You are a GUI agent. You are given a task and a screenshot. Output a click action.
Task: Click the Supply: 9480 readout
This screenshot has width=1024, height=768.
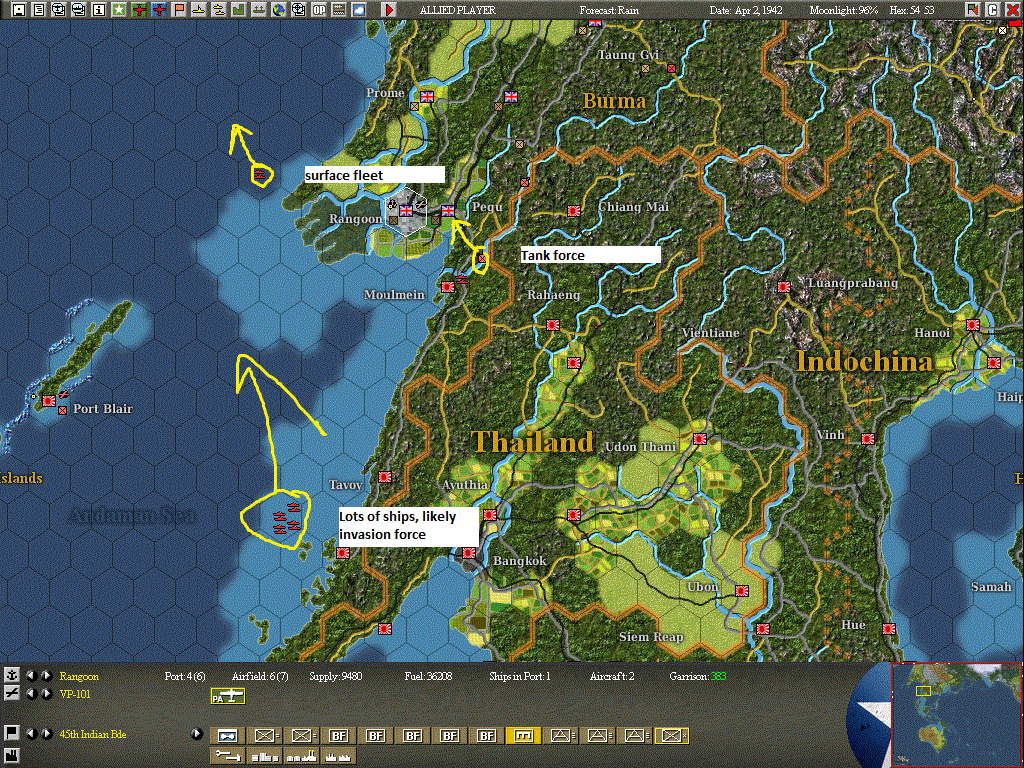(x=335, y=676)
